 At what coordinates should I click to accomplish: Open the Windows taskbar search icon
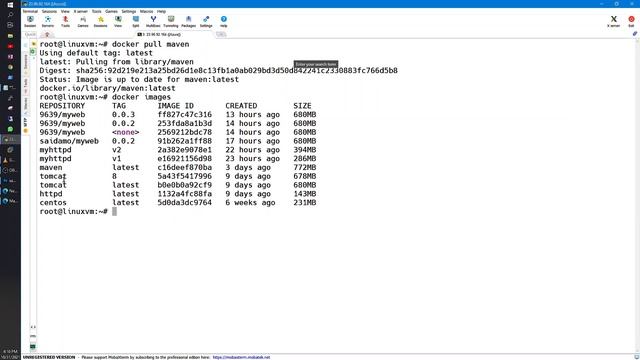tap(10, 15)
